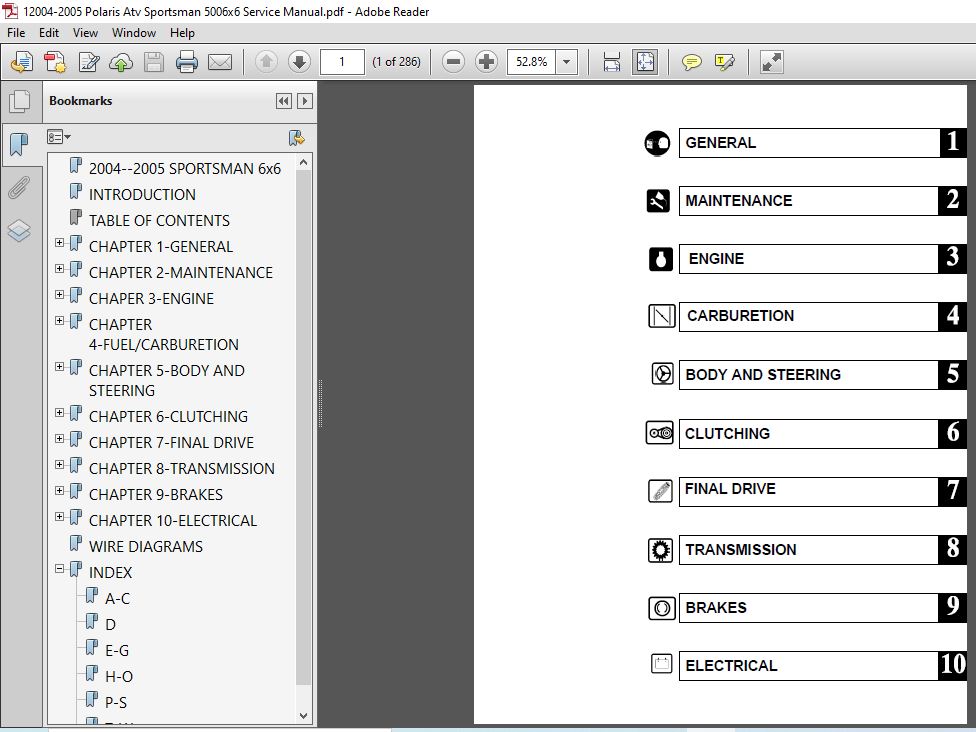Go to previous page with up arrow
976x732 pixels.
pos(266,62)
